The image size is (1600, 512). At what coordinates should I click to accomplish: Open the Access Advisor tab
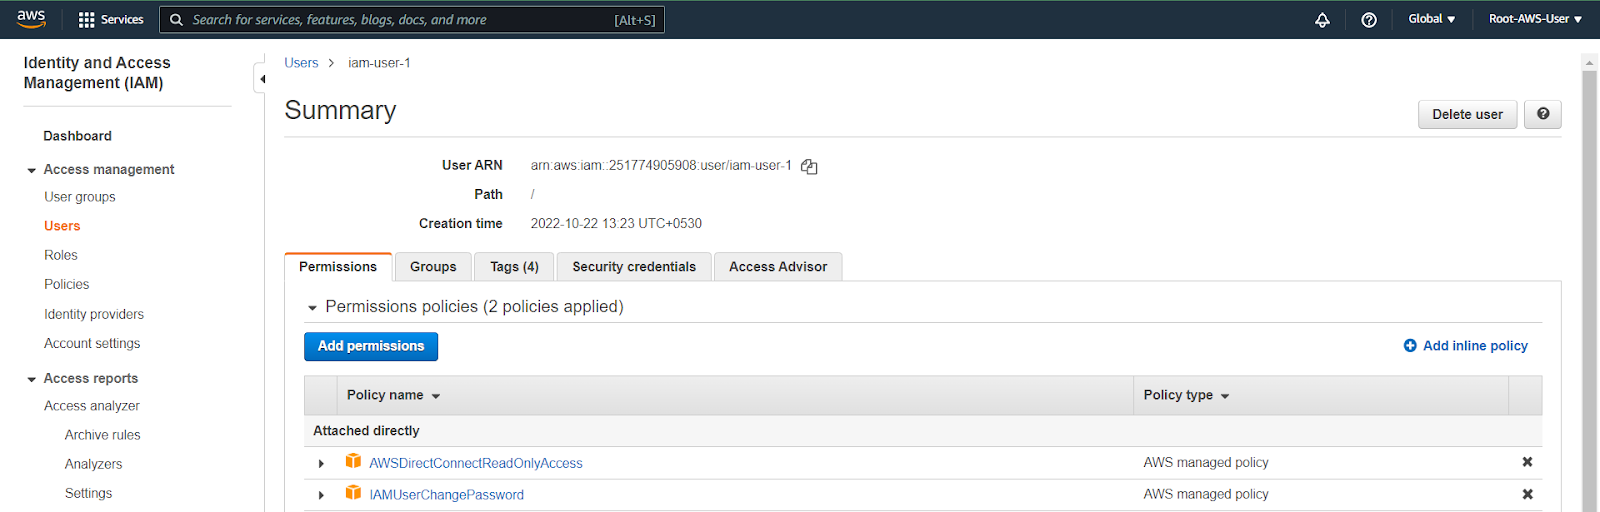[x=778, y=267]
